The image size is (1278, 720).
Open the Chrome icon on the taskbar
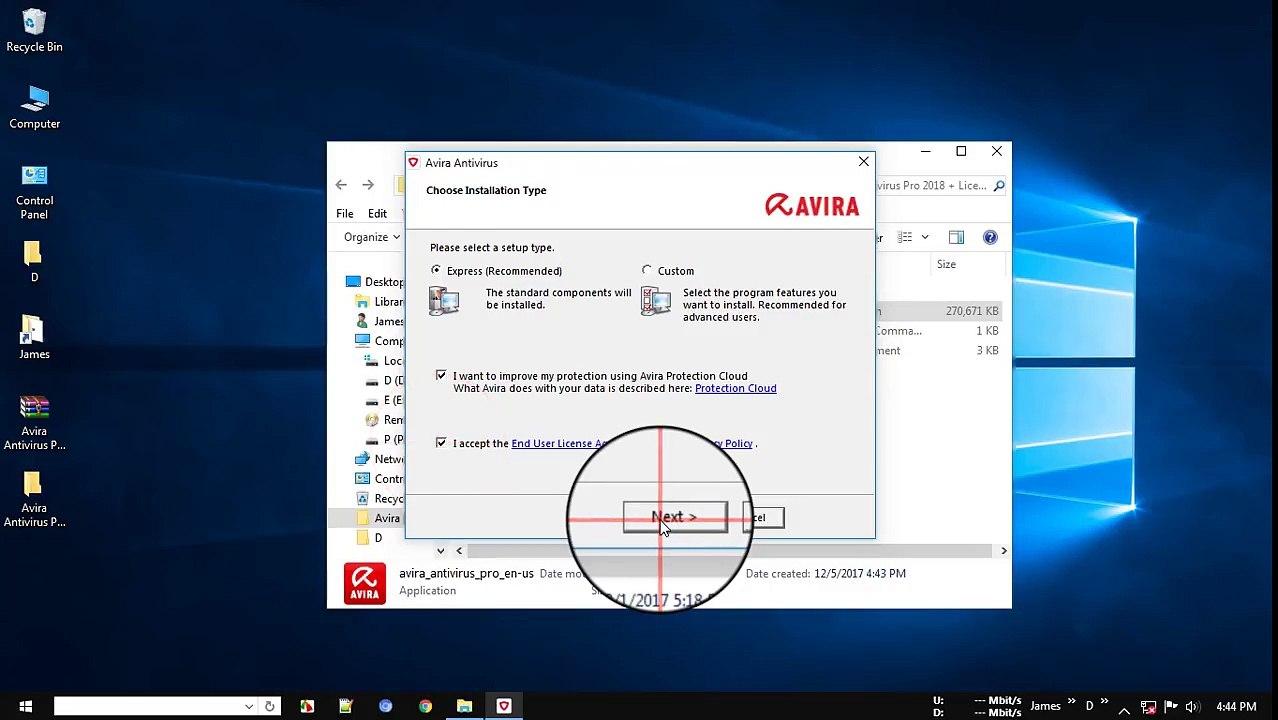[425, 706]
